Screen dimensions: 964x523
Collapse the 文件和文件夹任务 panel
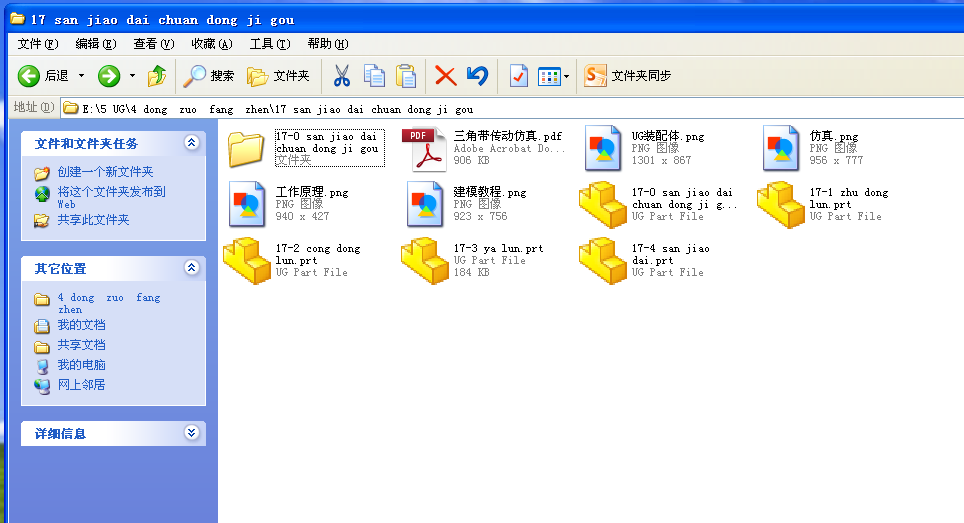(x=192, y=143)
